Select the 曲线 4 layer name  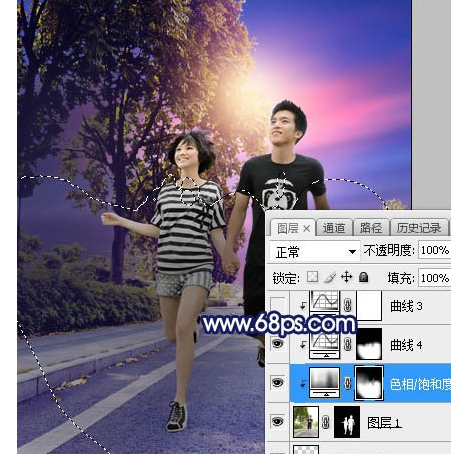point(406,345)
